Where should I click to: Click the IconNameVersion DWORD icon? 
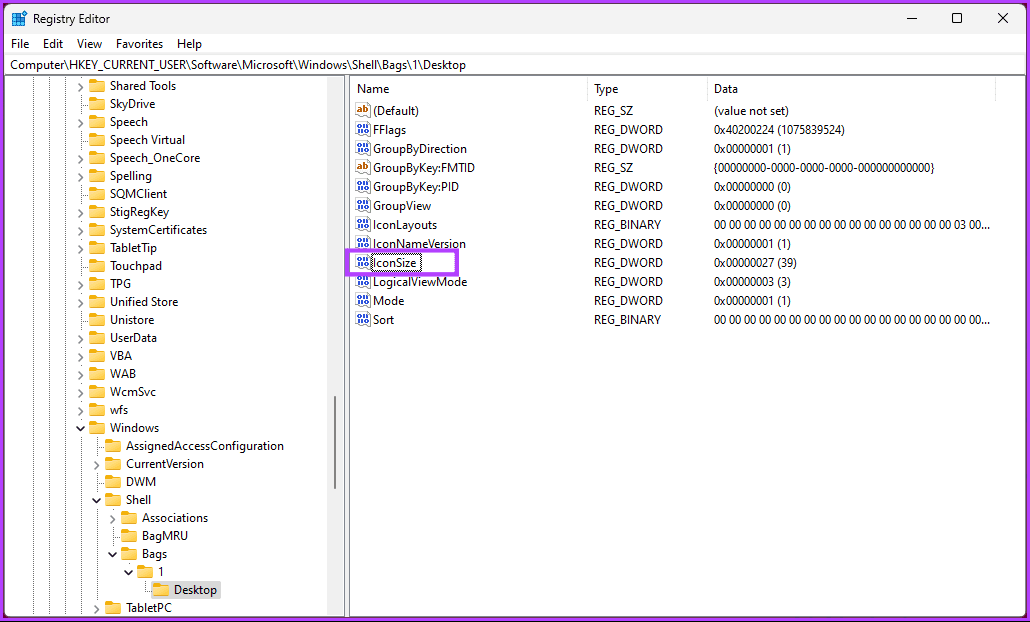point(363,244)
